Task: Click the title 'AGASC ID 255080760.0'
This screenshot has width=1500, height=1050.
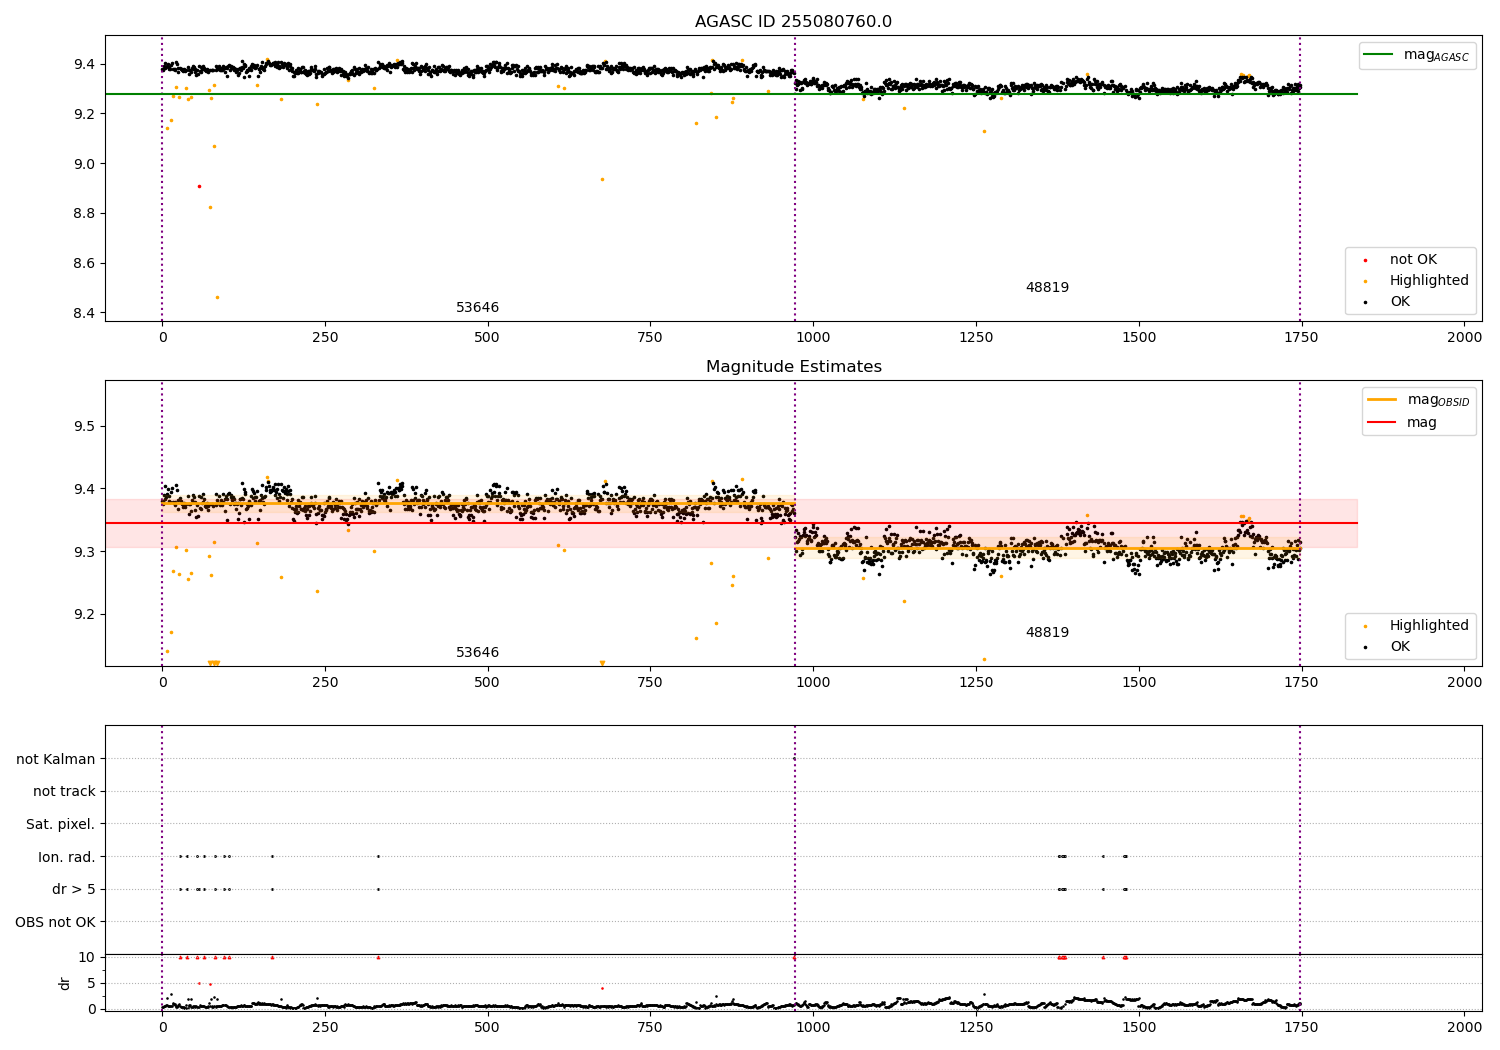Action: (x=793, y=22)
